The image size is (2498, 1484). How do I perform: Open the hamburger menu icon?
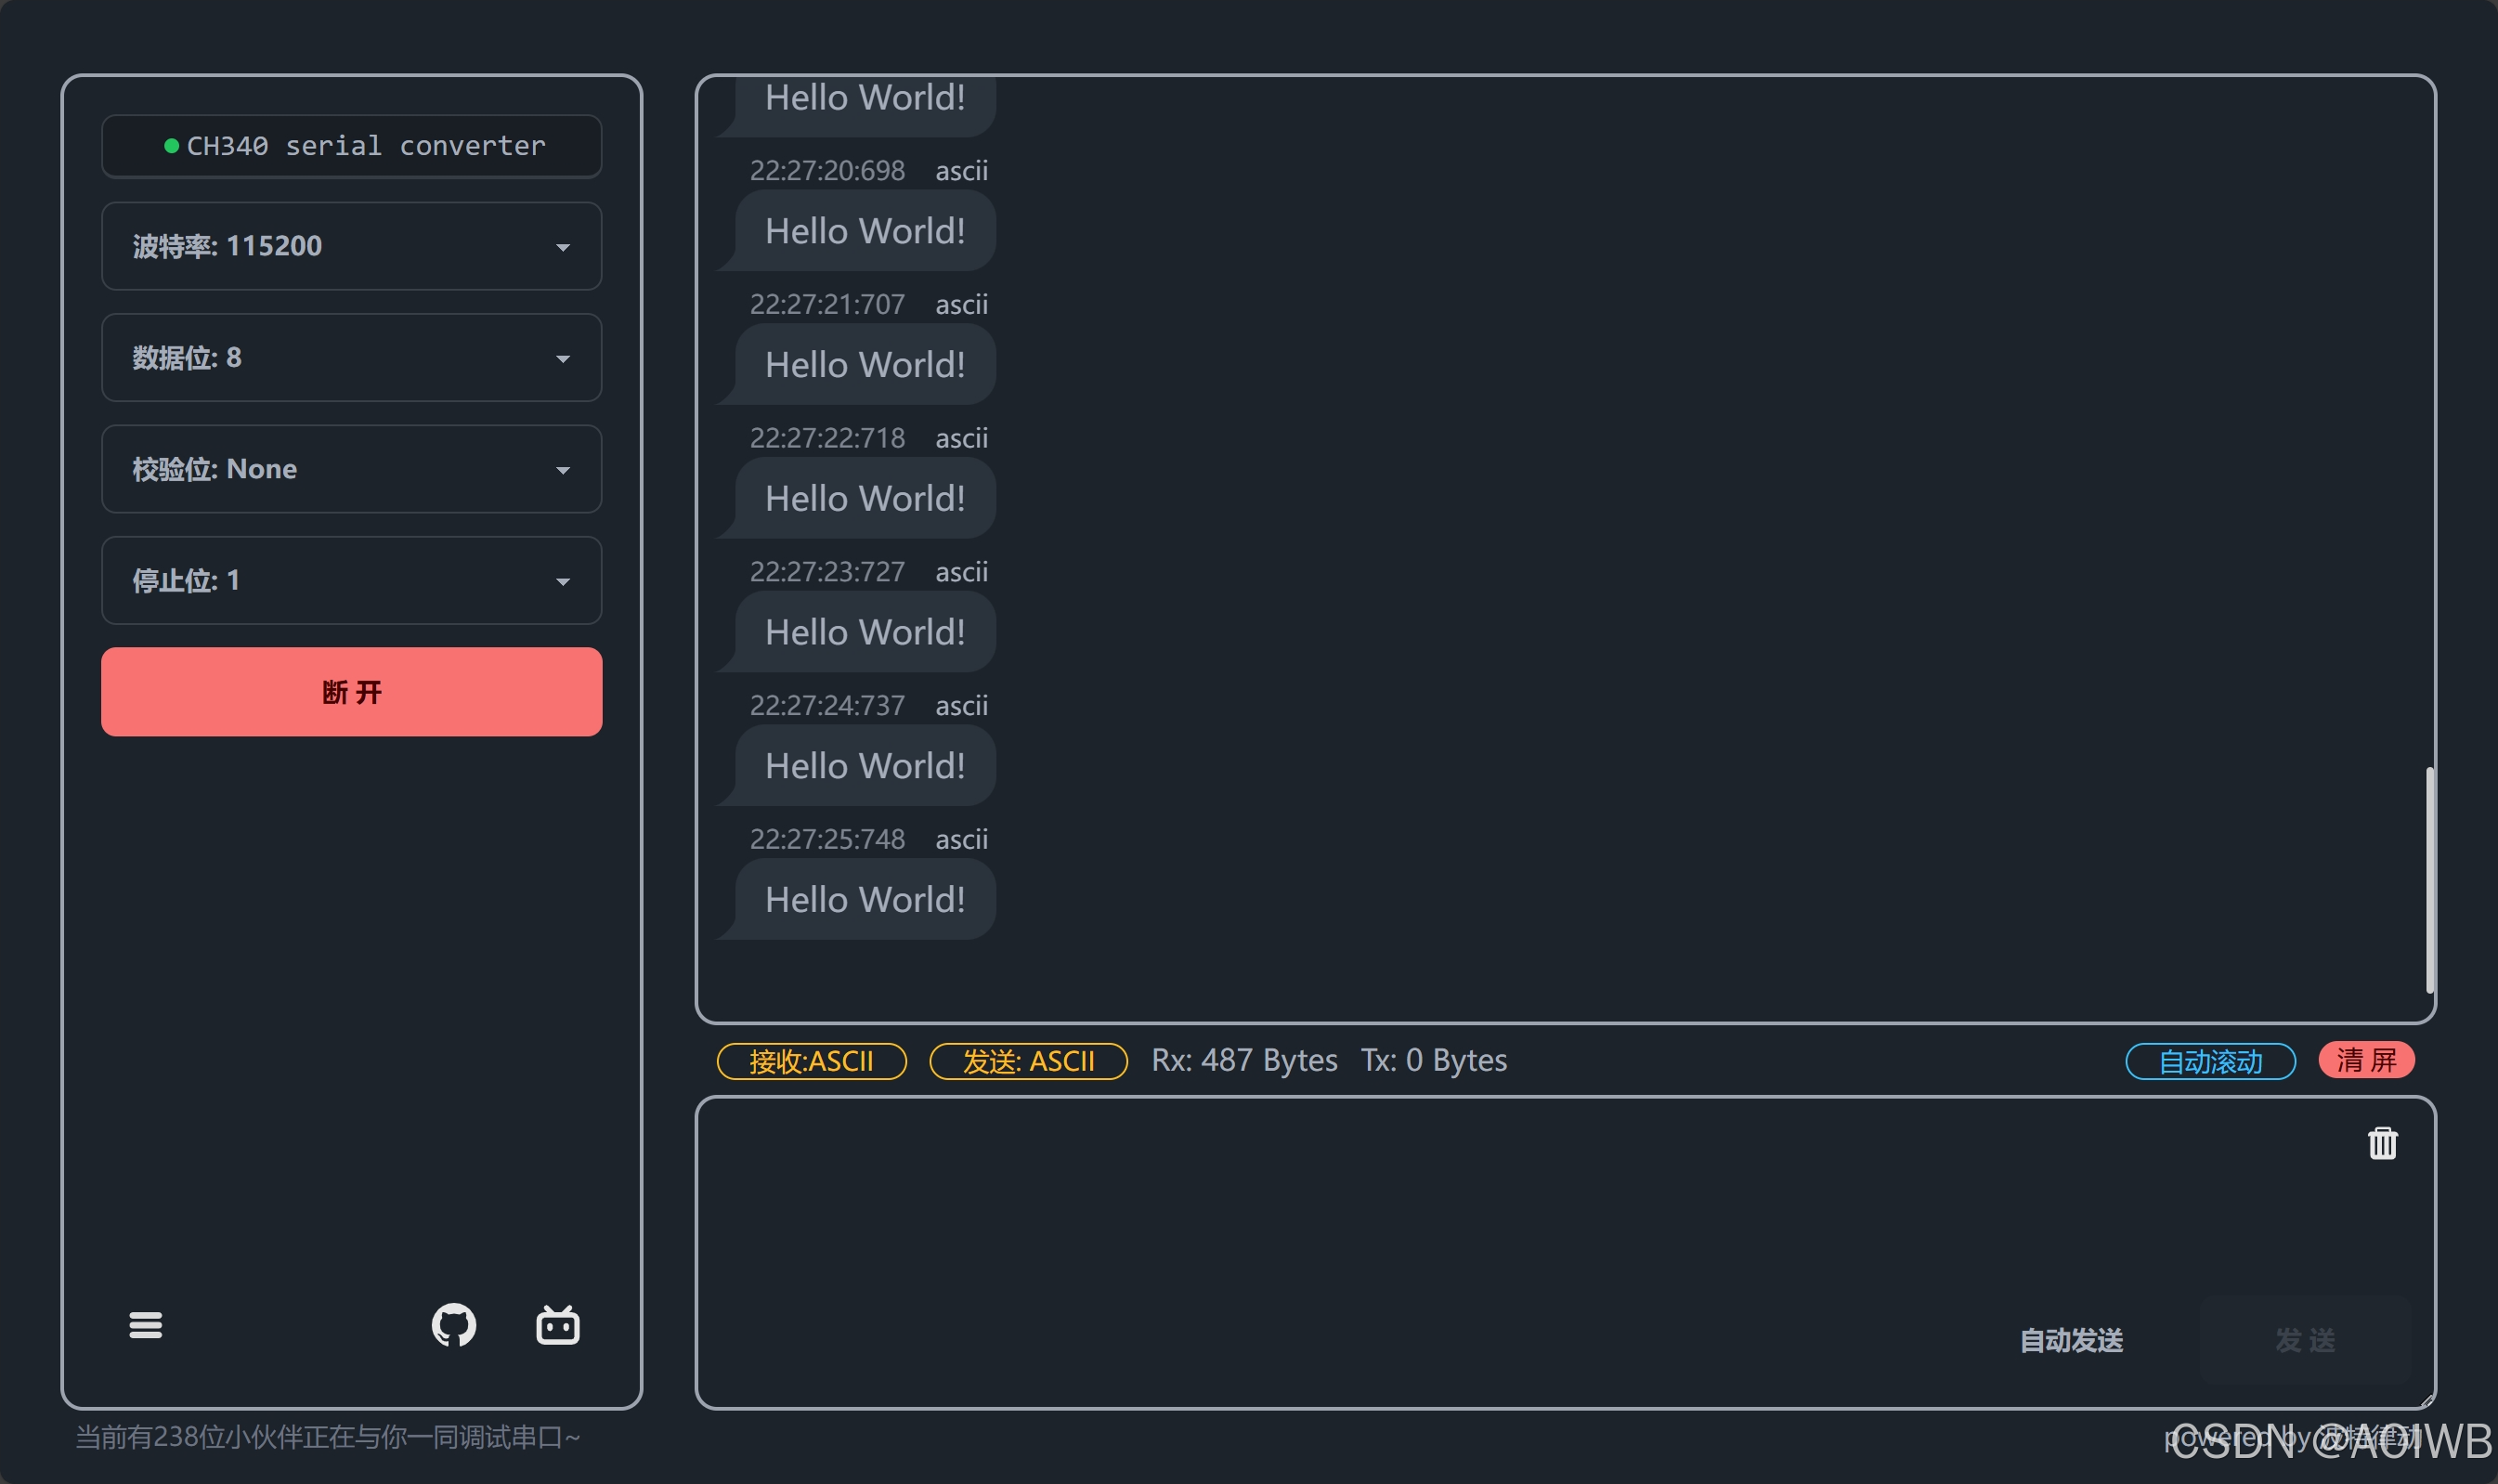tap(145, 1325)
